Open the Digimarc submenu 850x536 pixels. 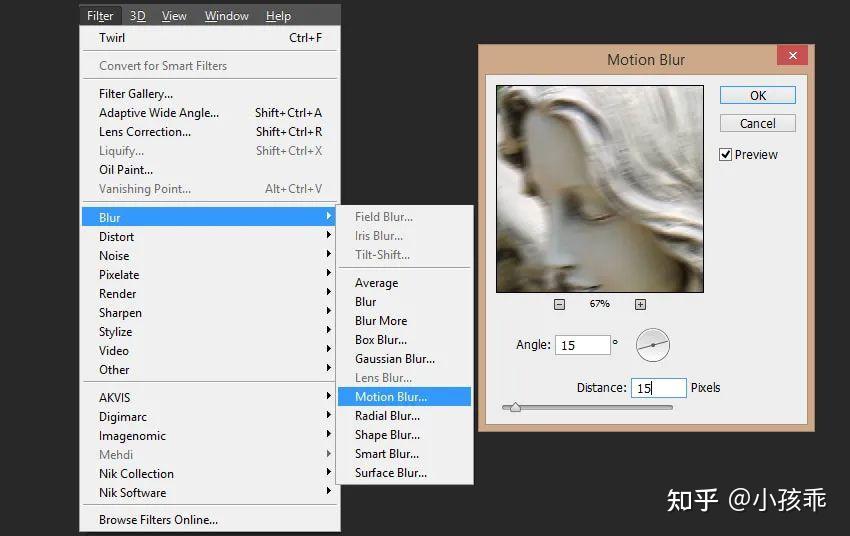(208, 416)
